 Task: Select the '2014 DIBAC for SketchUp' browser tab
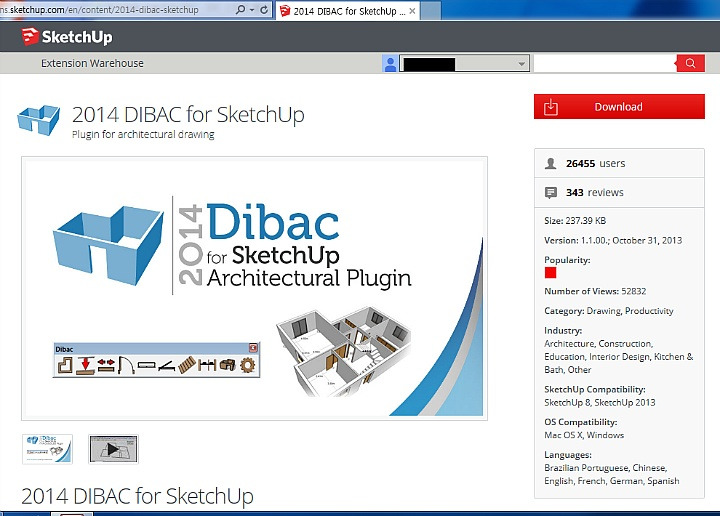point(349,11)
